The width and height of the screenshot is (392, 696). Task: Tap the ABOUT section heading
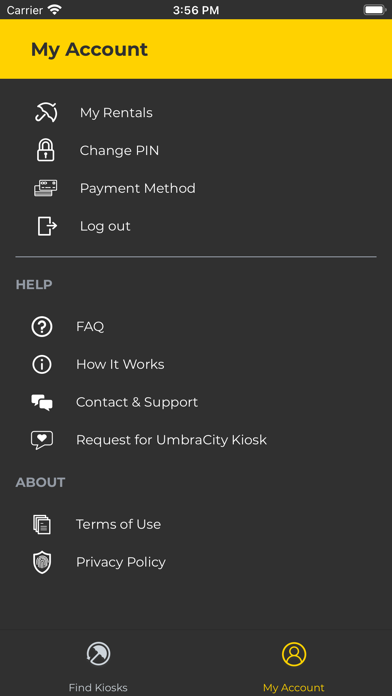(x=40, y=482)
